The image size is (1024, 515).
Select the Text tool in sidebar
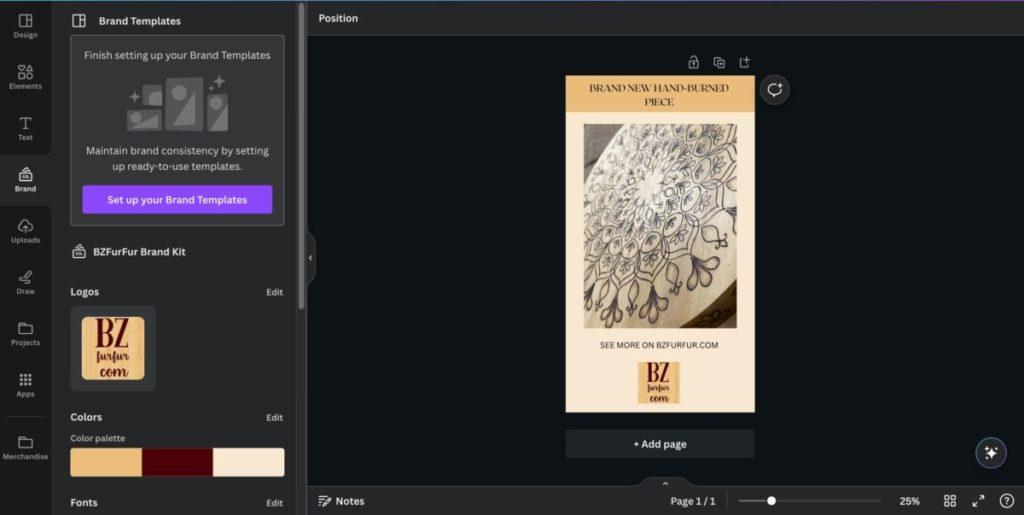25,127
